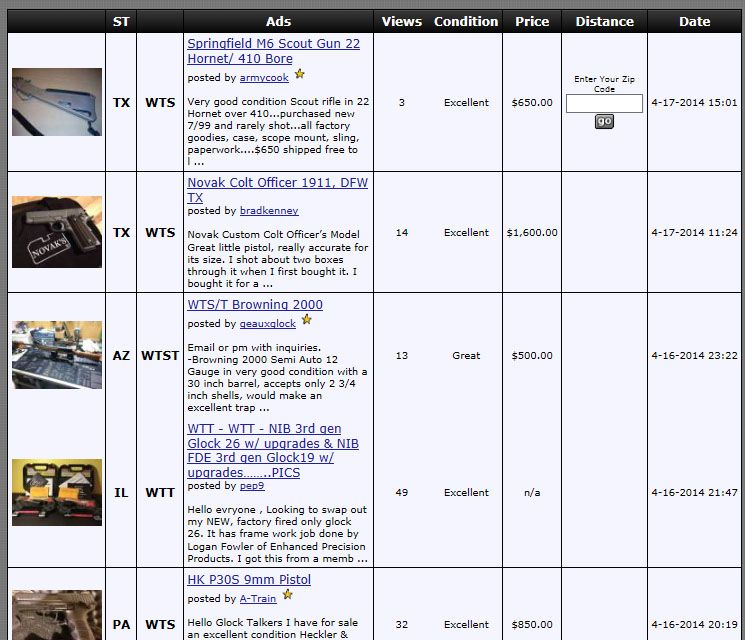The image size is (745, 640).
Task: Click the date 4-17-2014 11:24
Action: click(x=695, y=233)
